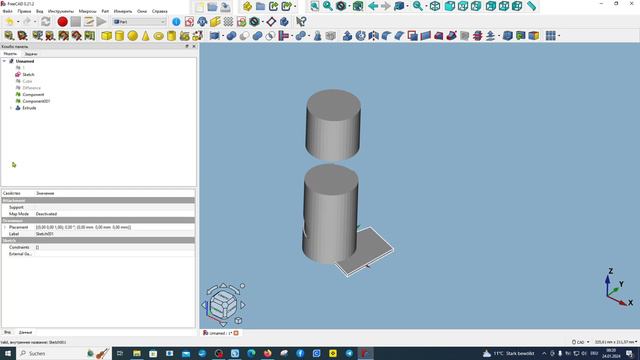Select the Sketch item in tree
The width and height of the screenshot is (640, 360).
(28, 75)
